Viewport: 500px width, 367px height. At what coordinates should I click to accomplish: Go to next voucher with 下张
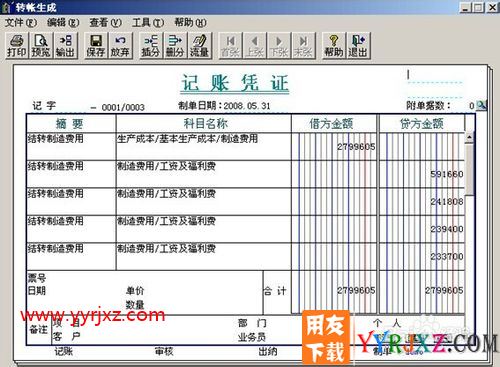click(x=279, y=46)
